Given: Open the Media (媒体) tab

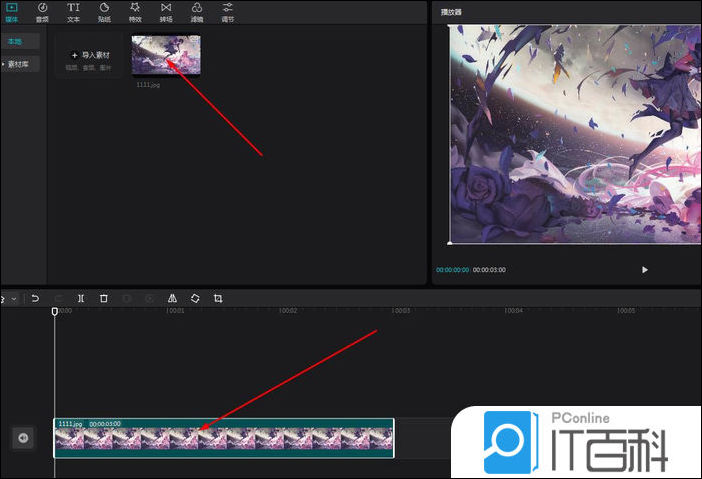Looking at the screenshot, I should click(x=12, y=12).
